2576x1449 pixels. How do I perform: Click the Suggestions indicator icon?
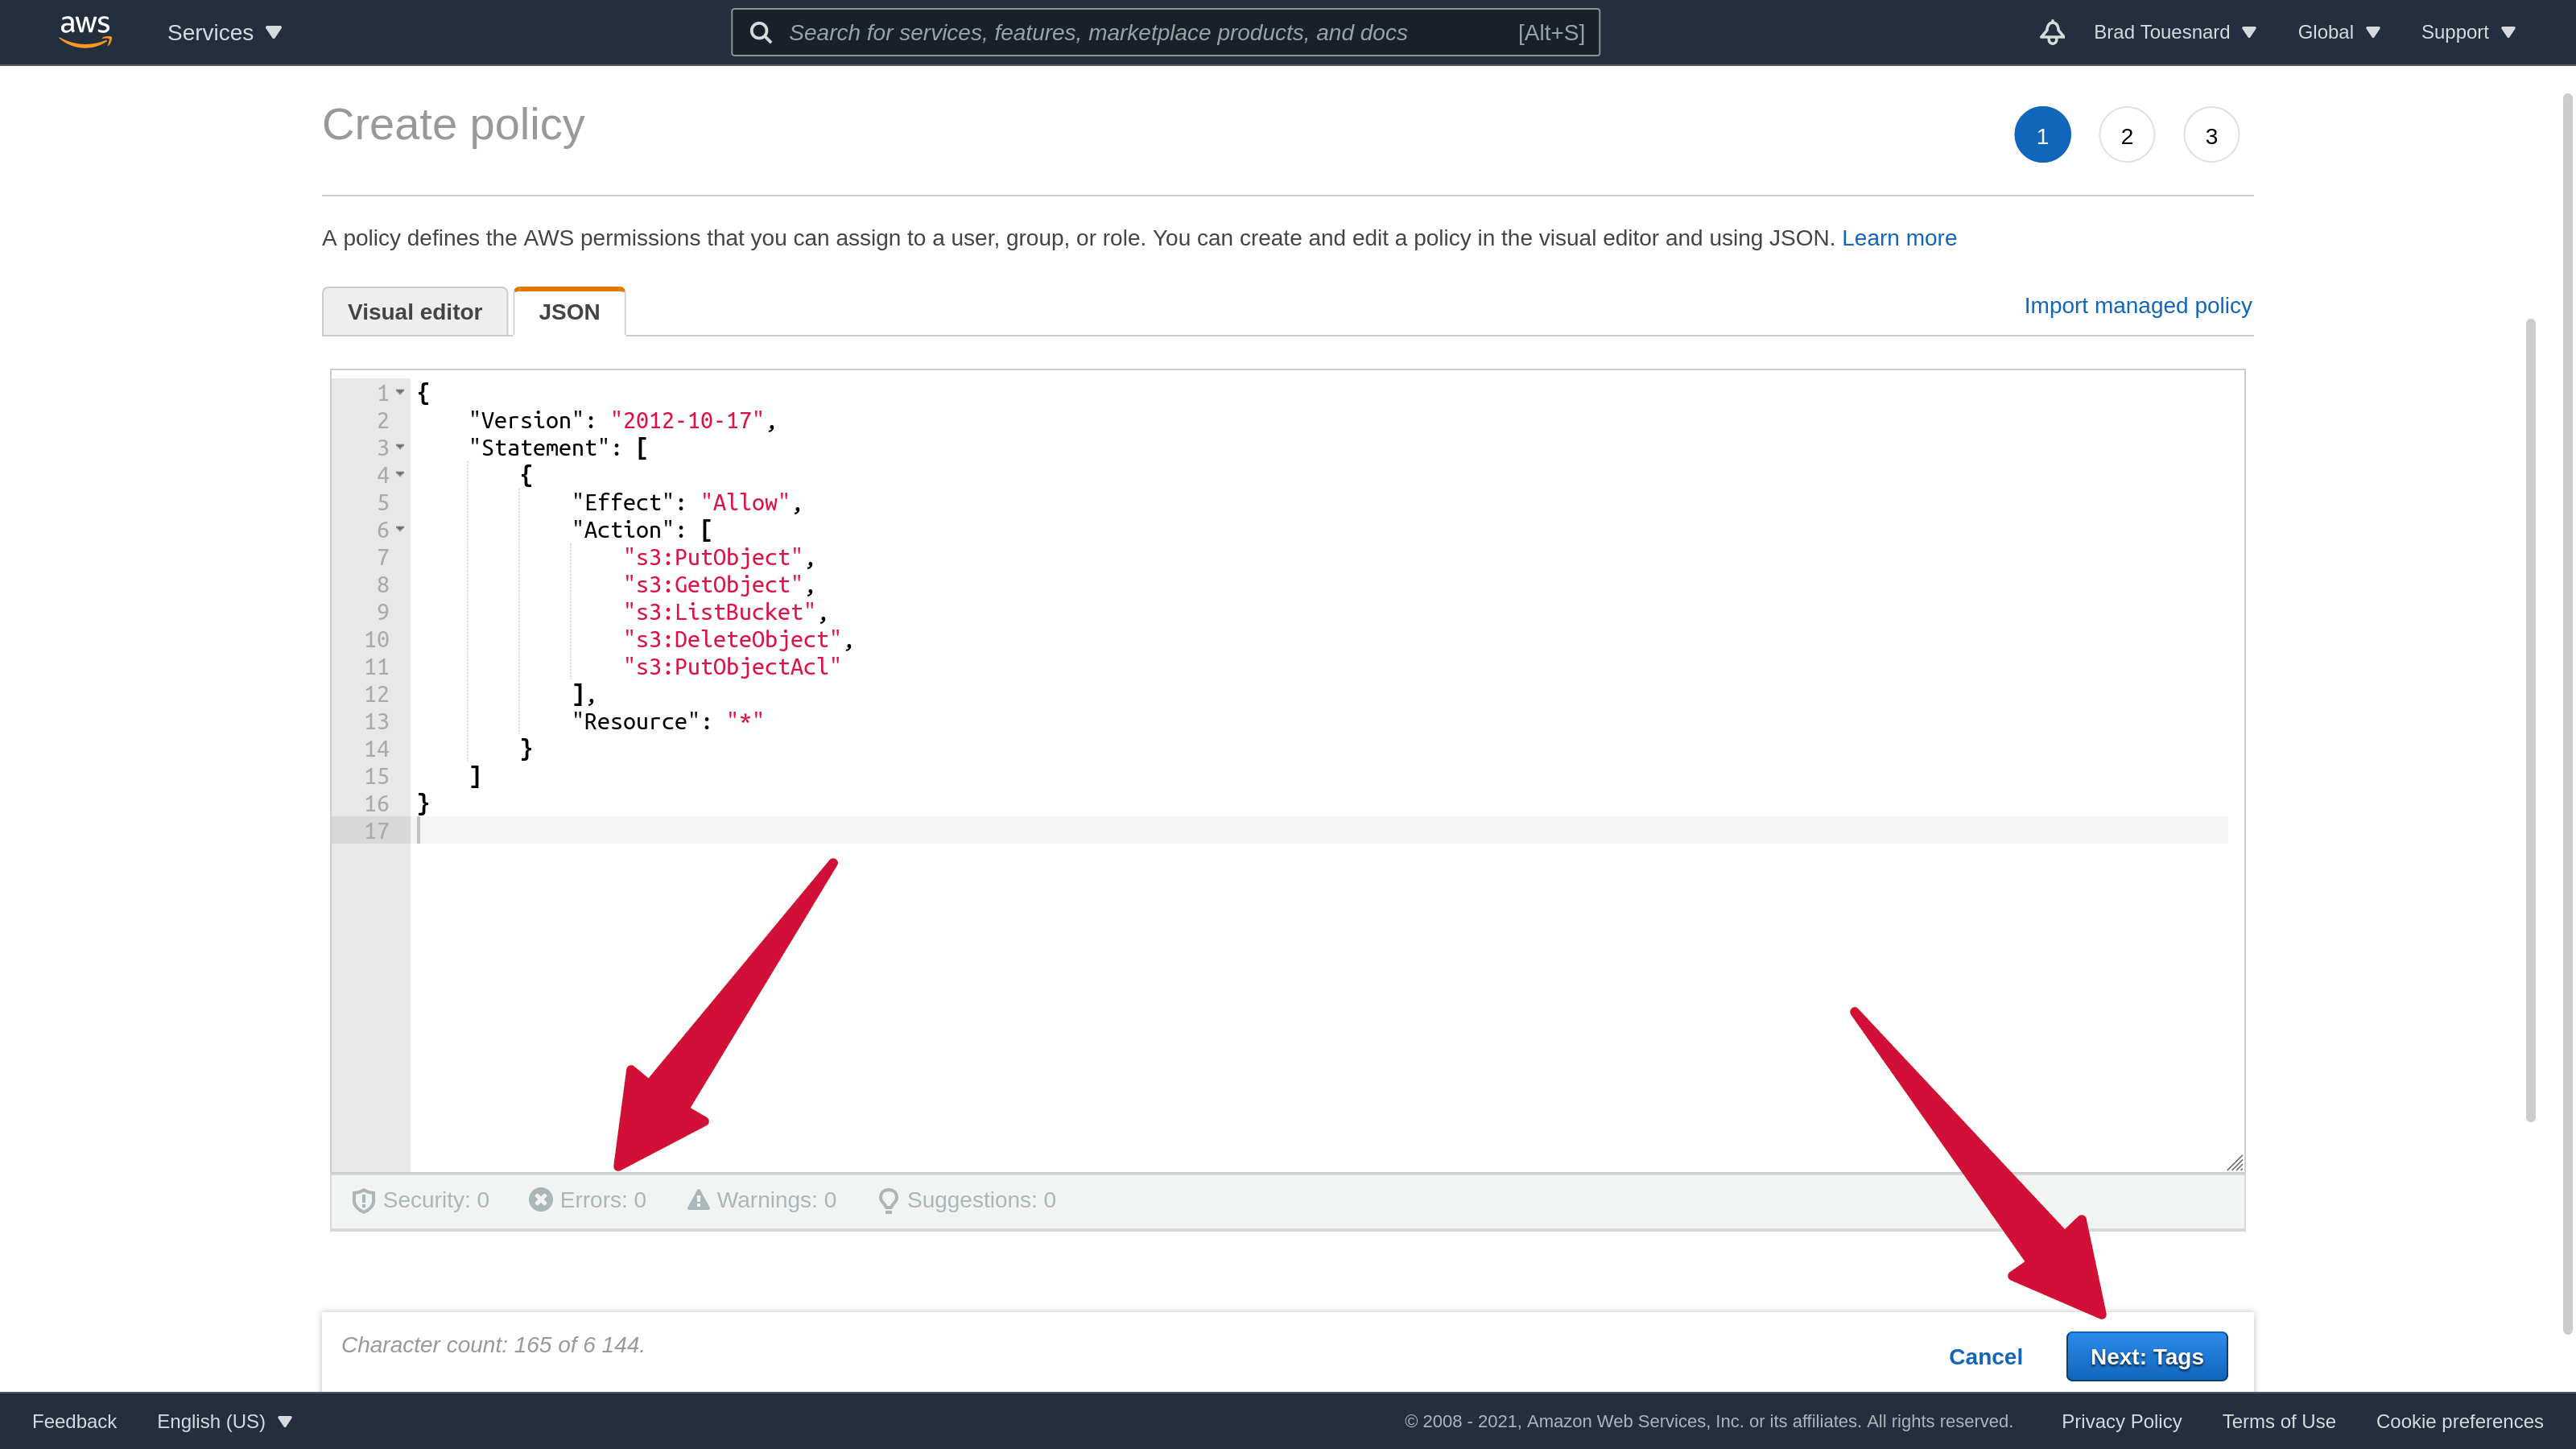[x=888, y=1199]
